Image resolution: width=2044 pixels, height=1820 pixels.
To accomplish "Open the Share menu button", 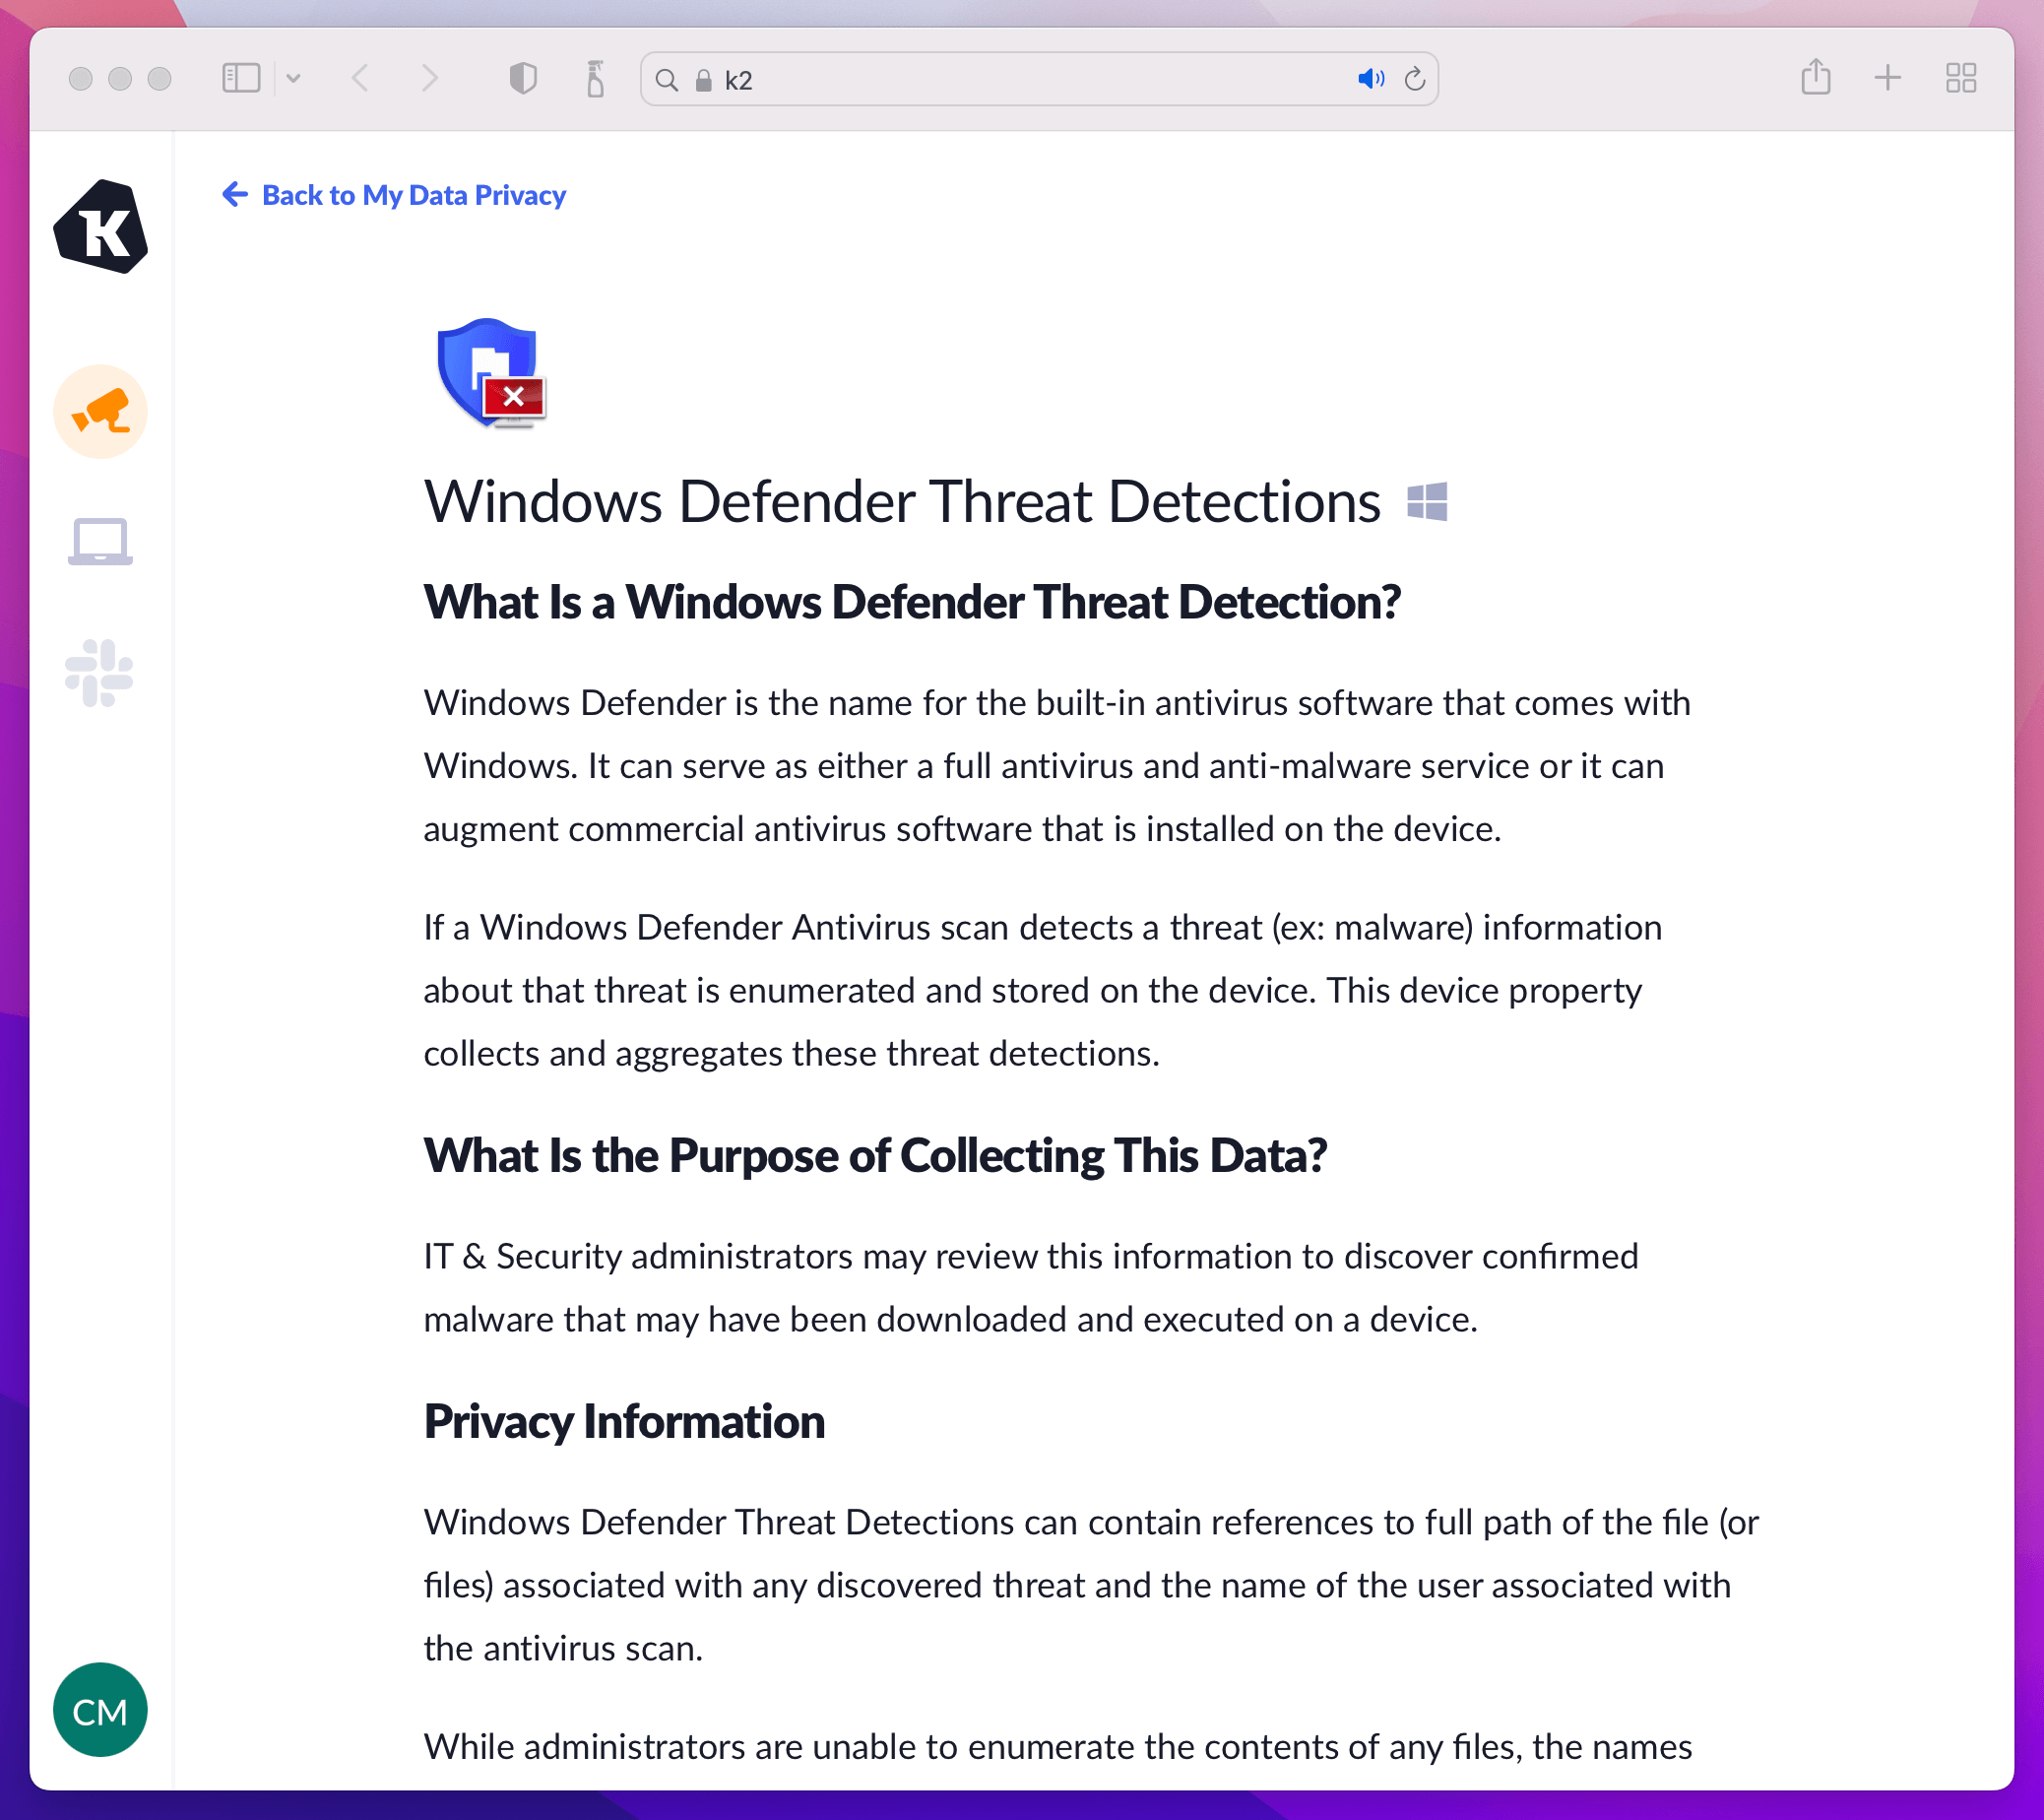I will [x=1815, y=78].
